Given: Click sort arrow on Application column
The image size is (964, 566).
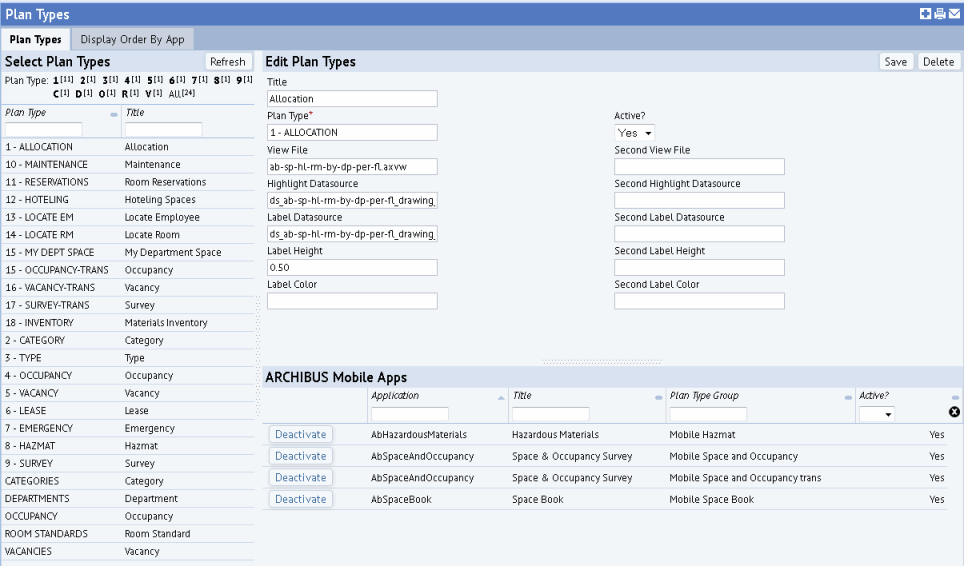Looking at the screenshot, I should click(x=501, y=397).
